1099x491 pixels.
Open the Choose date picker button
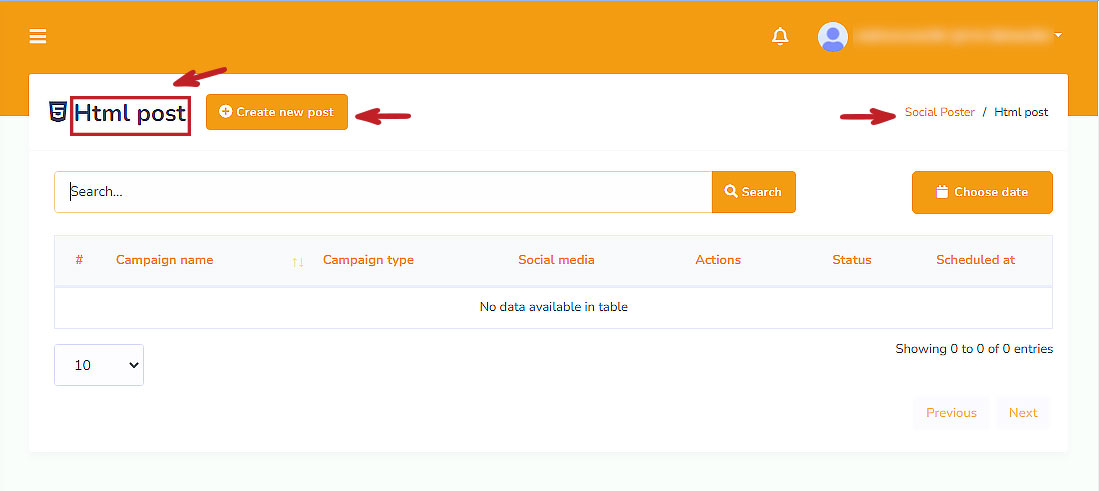click(x=981, y=192)
